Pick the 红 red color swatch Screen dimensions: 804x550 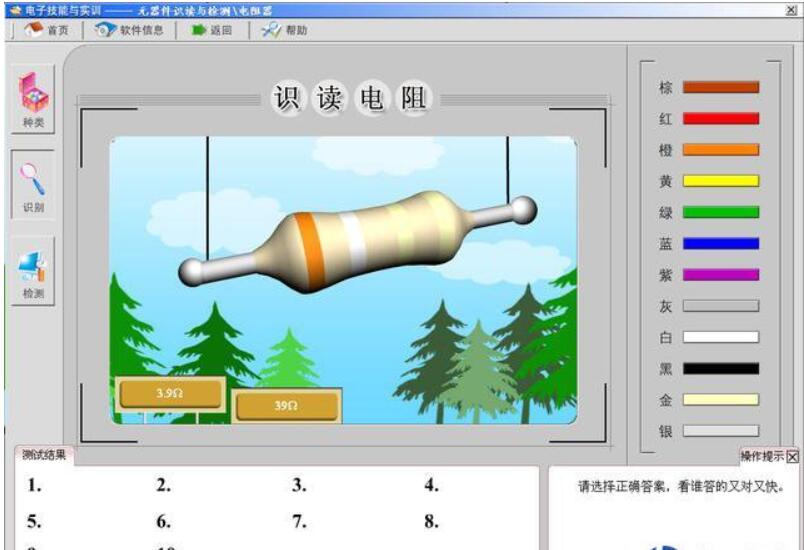click(720, 119)
